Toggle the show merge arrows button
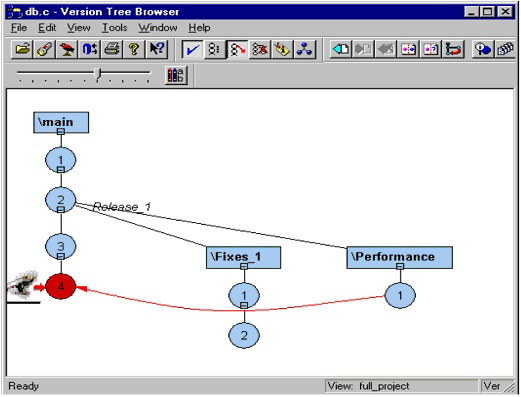The height and width of the screenshot is (397, 521). point(237,50)
